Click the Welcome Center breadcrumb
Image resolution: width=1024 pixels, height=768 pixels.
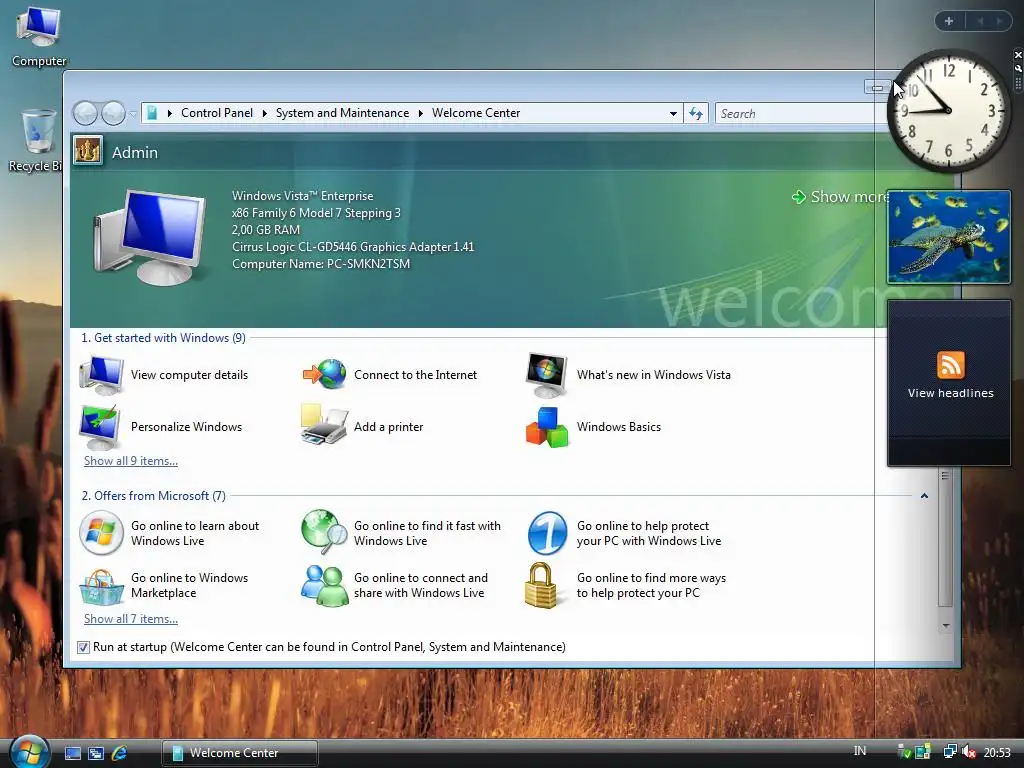[476, 113]
